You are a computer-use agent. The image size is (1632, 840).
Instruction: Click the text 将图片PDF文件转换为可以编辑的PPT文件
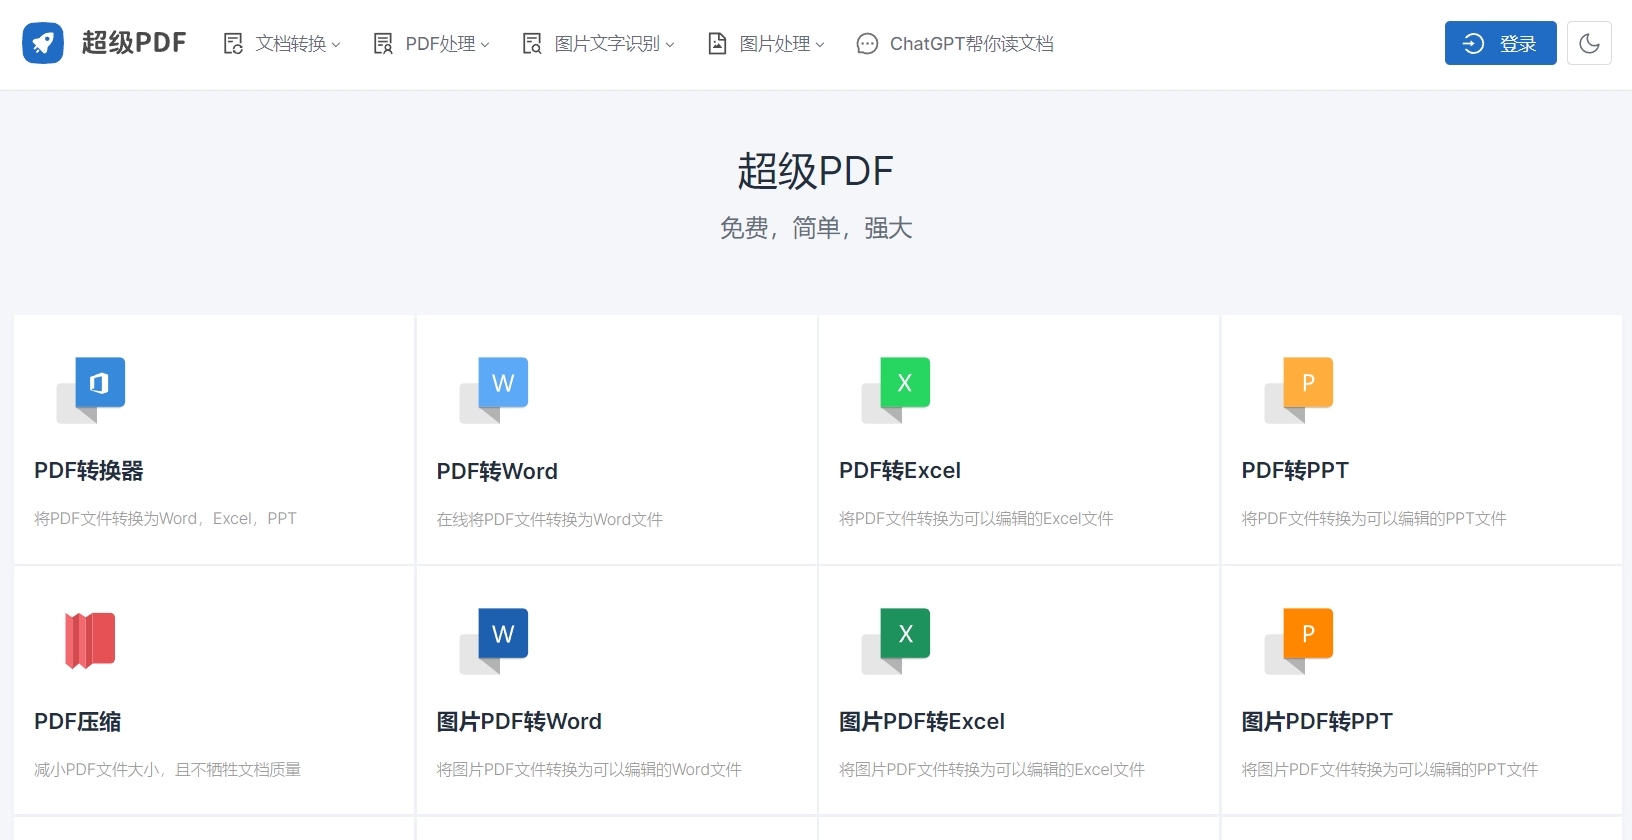1390,769
